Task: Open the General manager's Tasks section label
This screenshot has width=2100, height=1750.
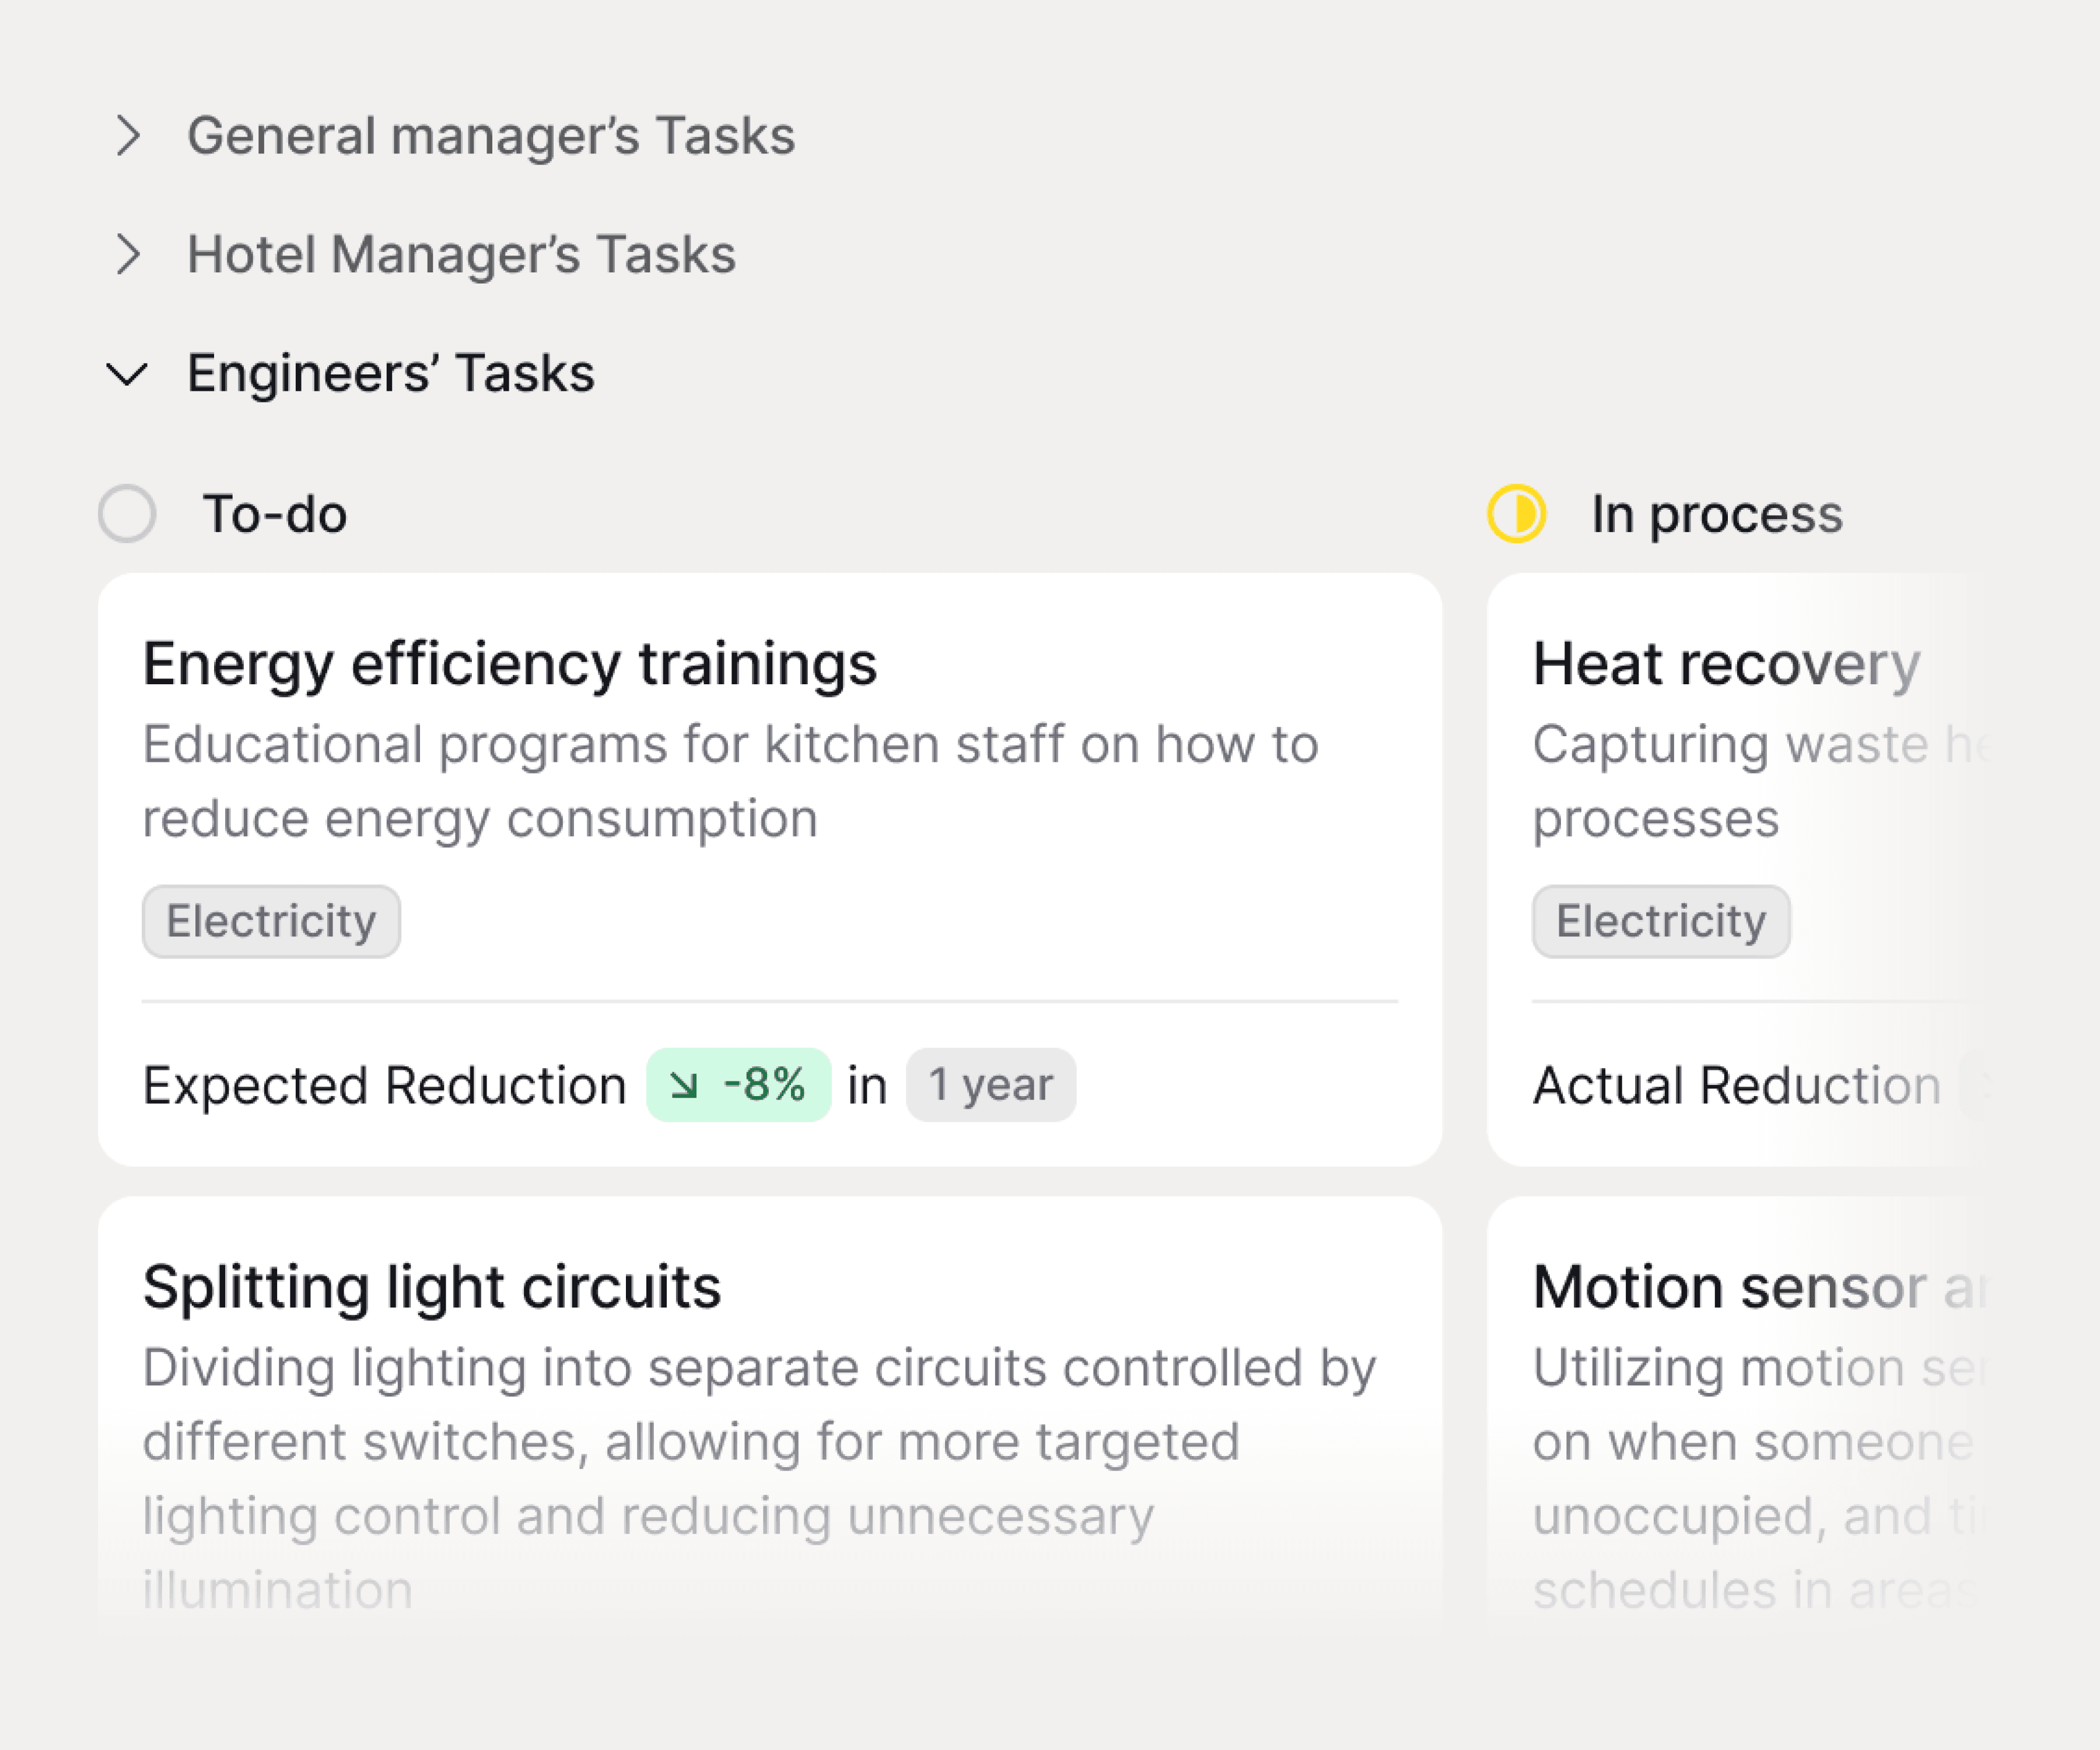Action: point(491,136)
